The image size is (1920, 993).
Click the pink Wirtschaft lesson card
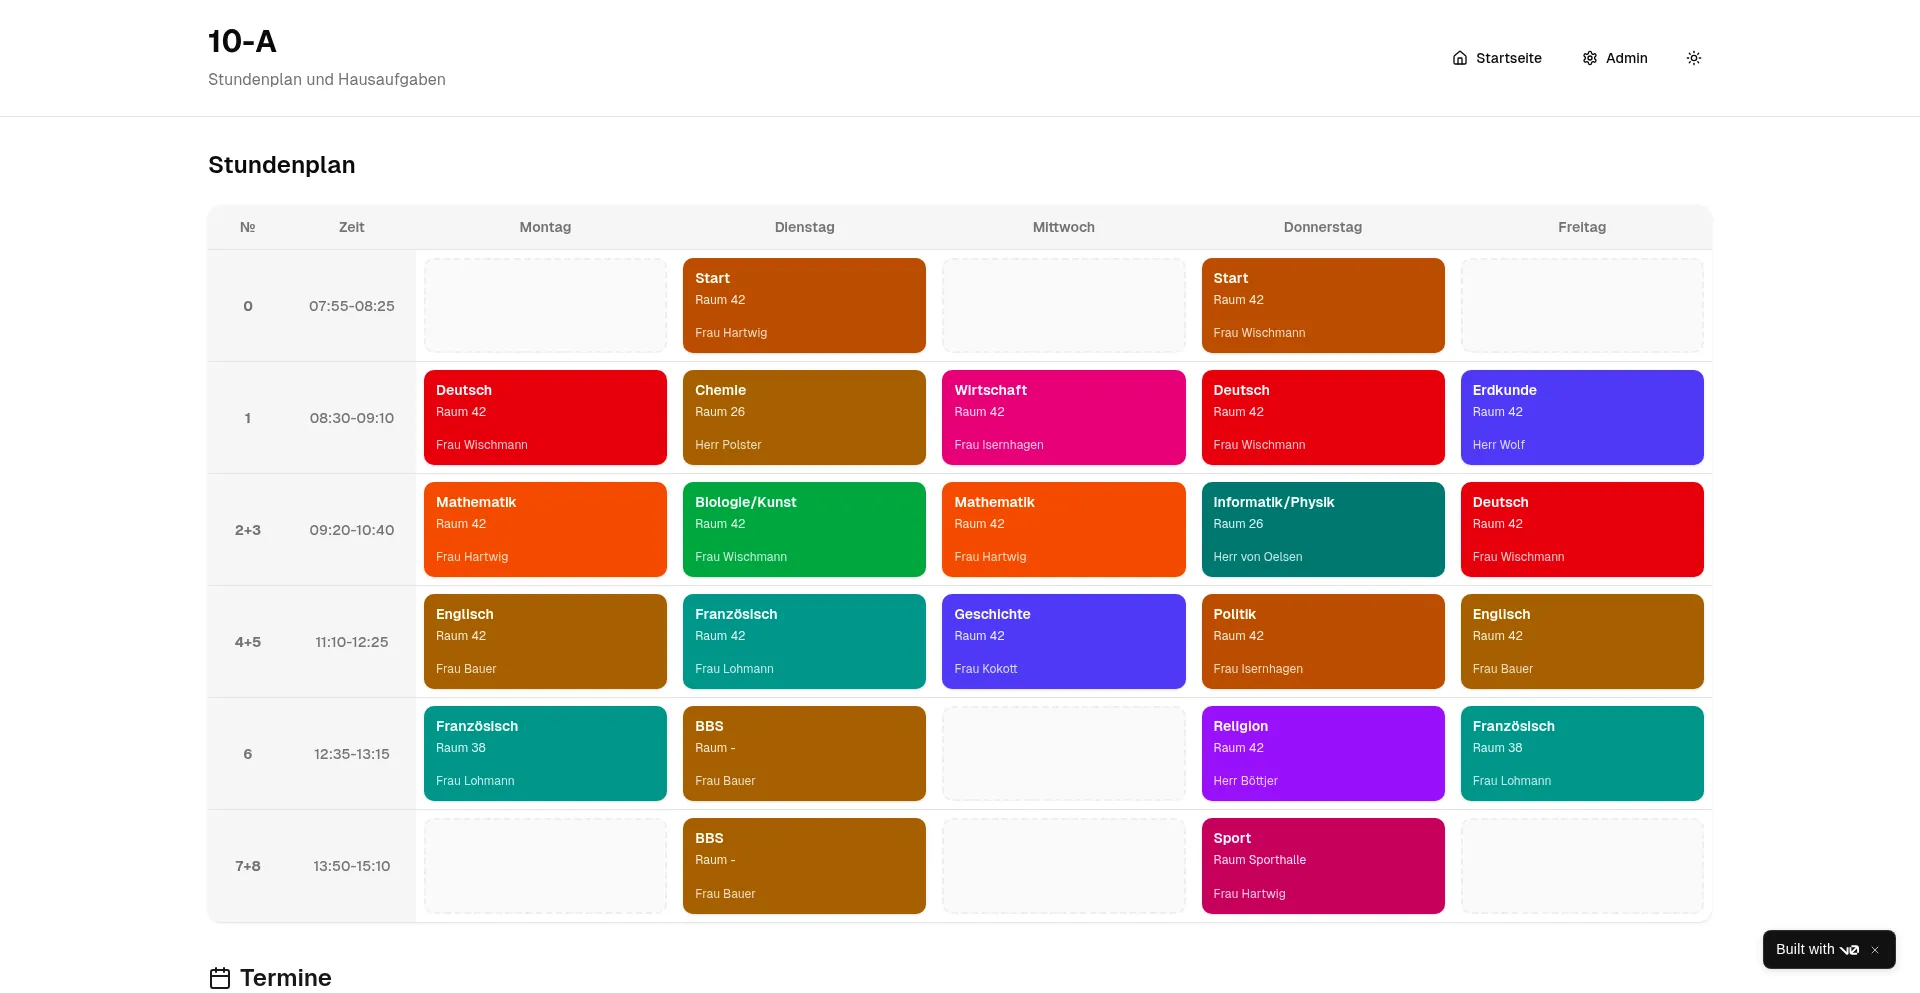coord(1063,417)
